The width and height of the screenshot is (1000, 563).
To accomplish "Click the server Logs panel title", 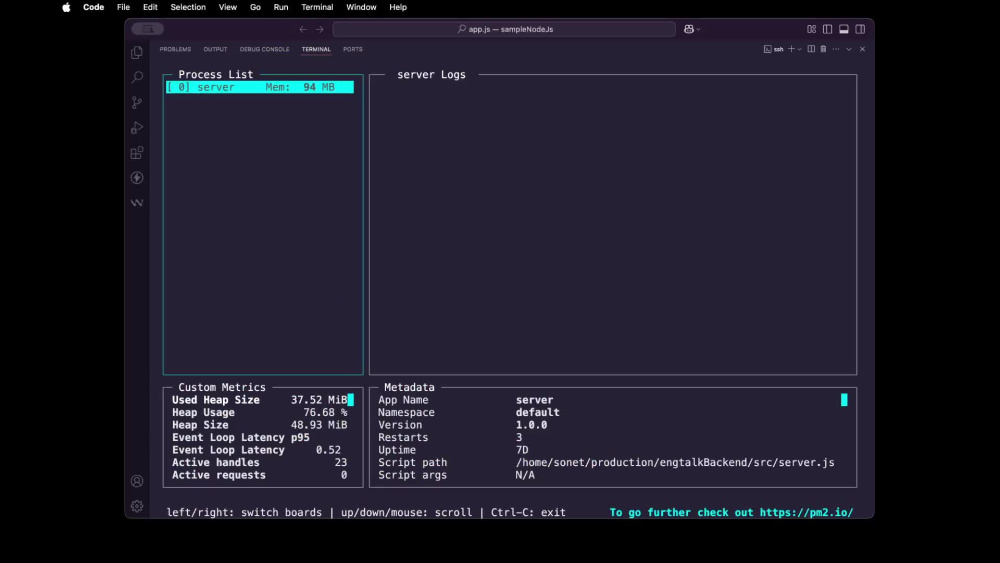I will [431, 75].
